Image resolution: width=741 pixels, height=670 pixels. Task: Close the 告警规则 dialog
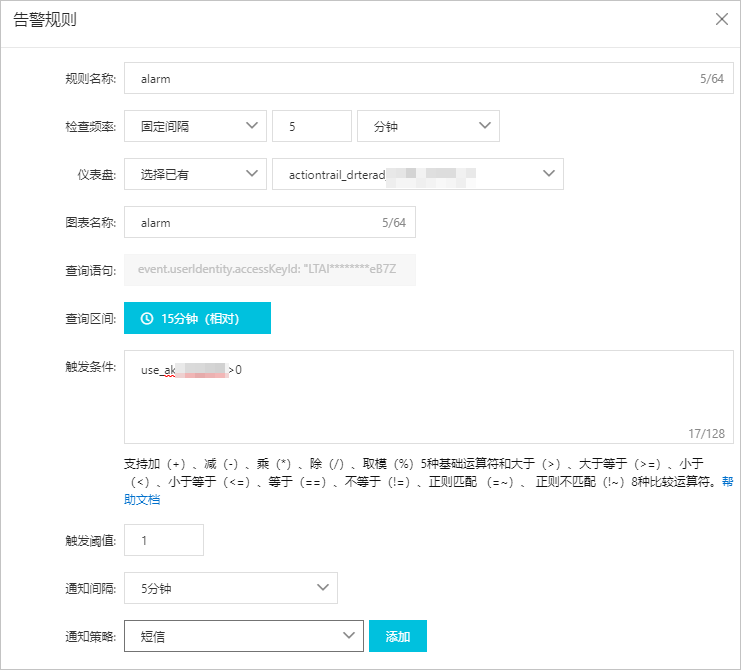[x=722, y=19]
